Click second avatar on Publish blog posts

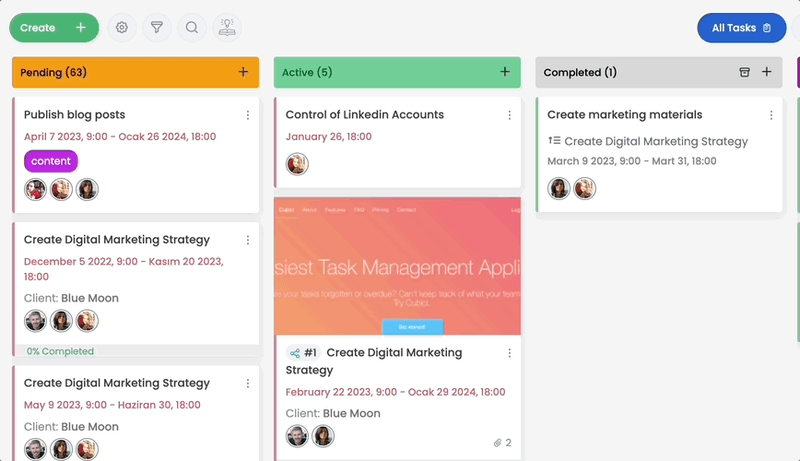click(x=61, y=190)
